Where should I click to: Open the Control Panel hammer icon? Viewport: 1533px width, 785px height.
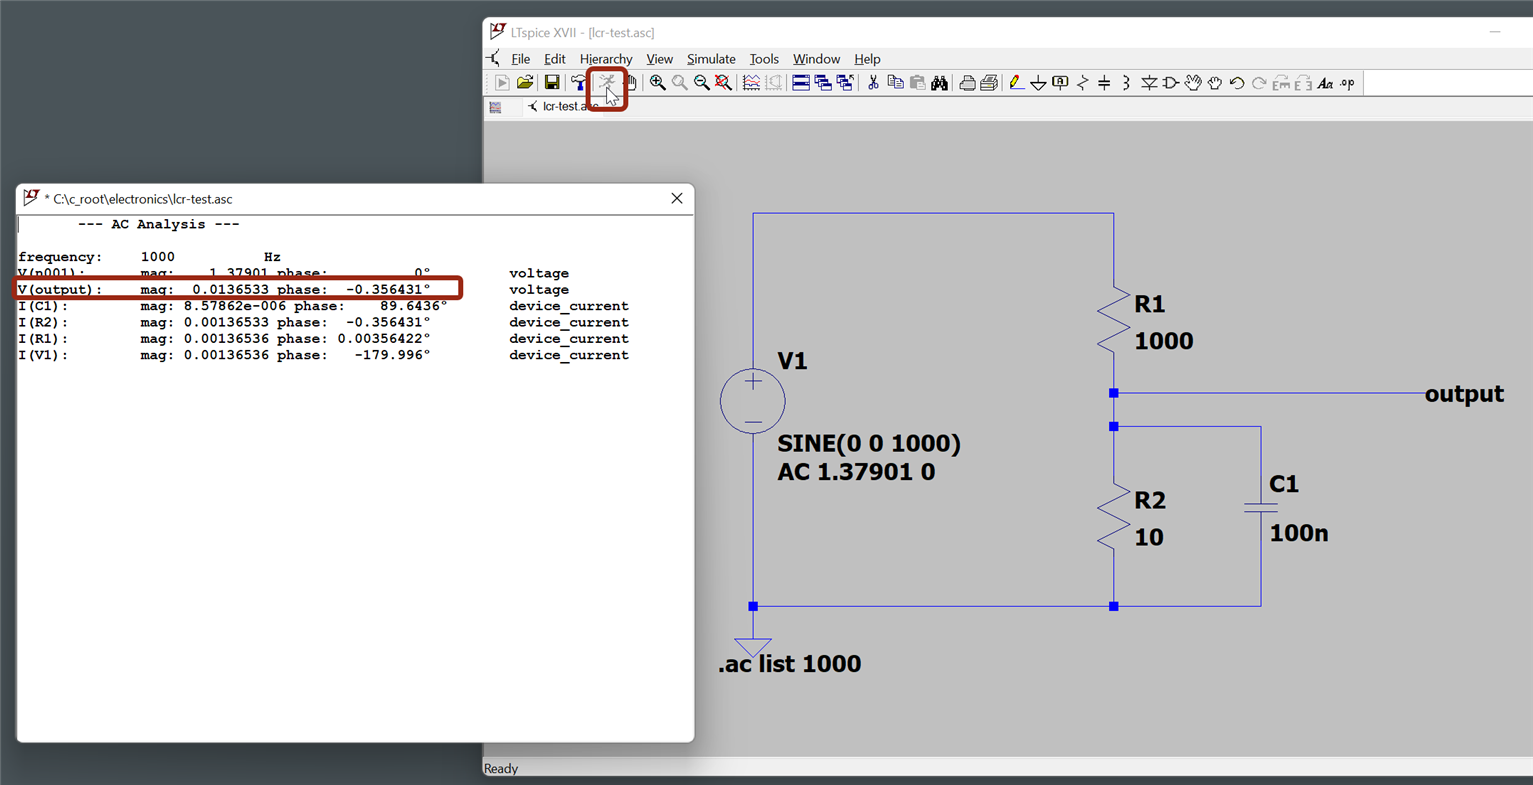point(579,83)
